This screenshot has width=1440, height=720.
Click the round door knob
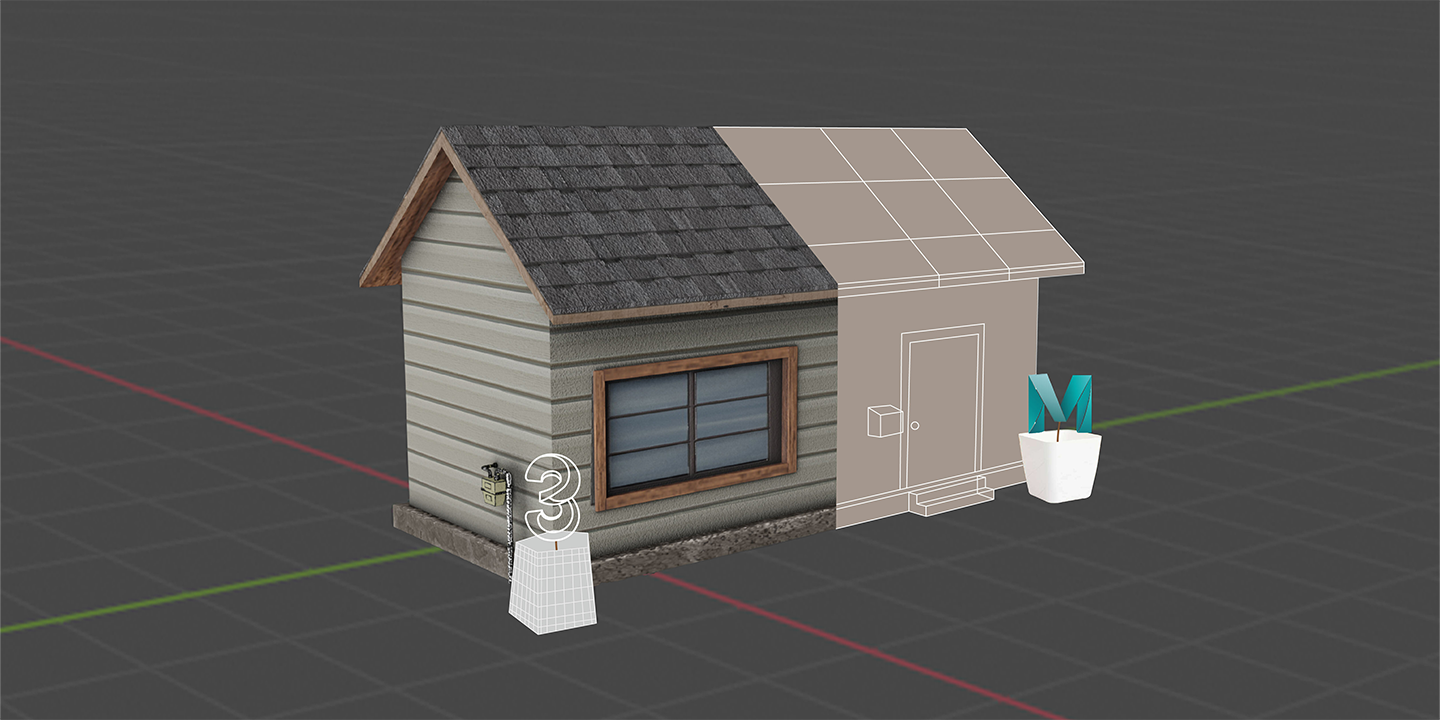pos(915,426)
